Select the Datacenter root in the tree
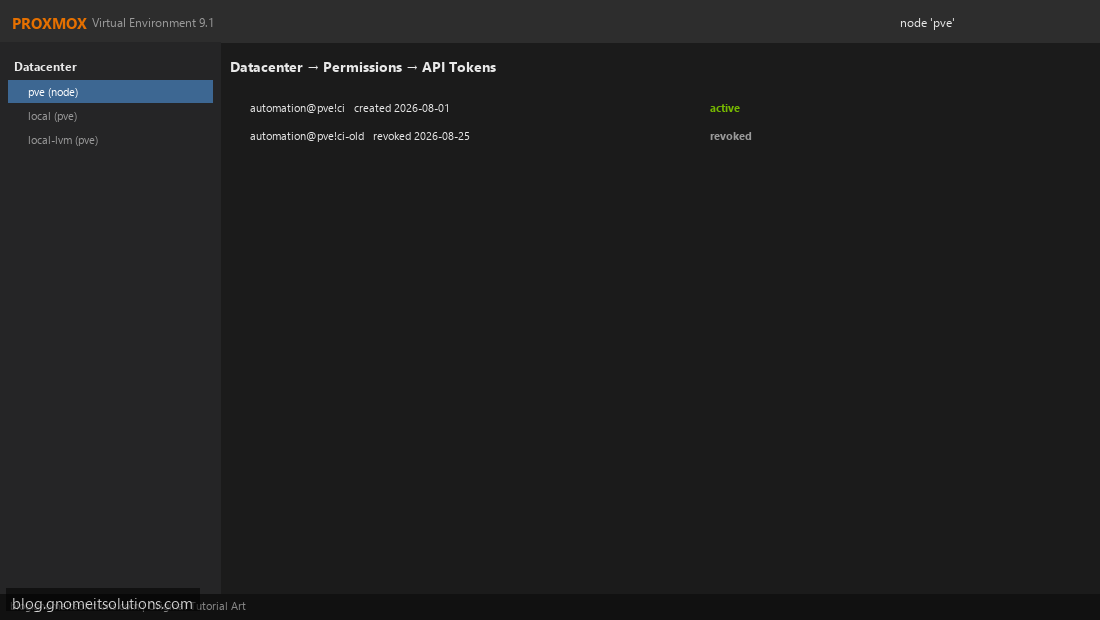The image size is (1100, 620). pyautogui.click(x=46, y=67)
